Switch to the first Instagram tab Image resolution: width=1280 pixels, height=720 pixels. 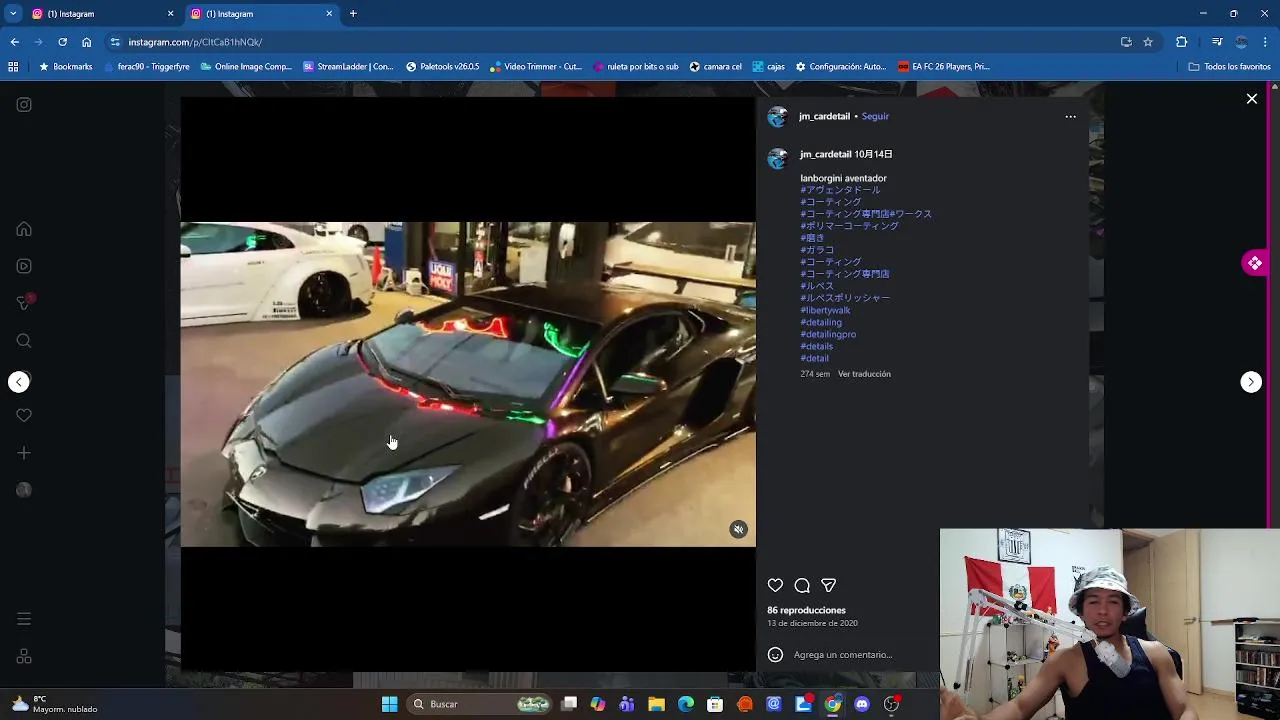pyautogui.click(x=100, y=14)
